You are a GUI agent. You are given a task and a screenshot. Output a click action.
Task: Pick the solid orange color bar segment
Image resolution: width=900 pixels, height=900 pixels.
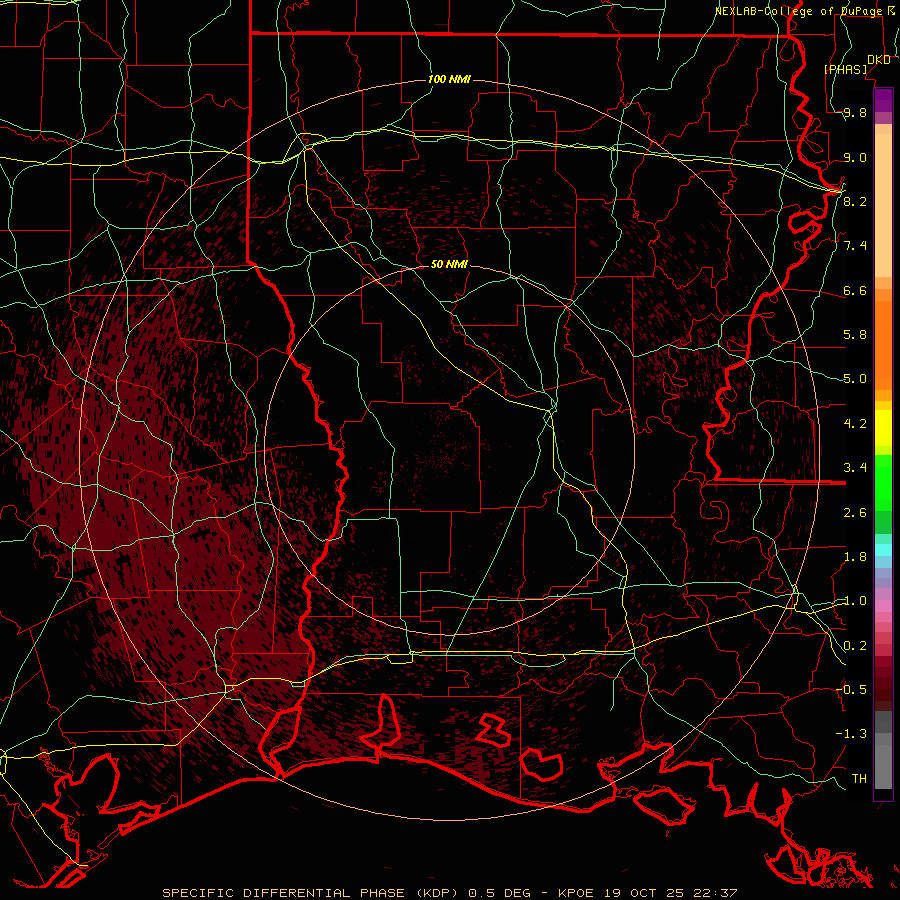pyautogui.click(x=883, y=346)
